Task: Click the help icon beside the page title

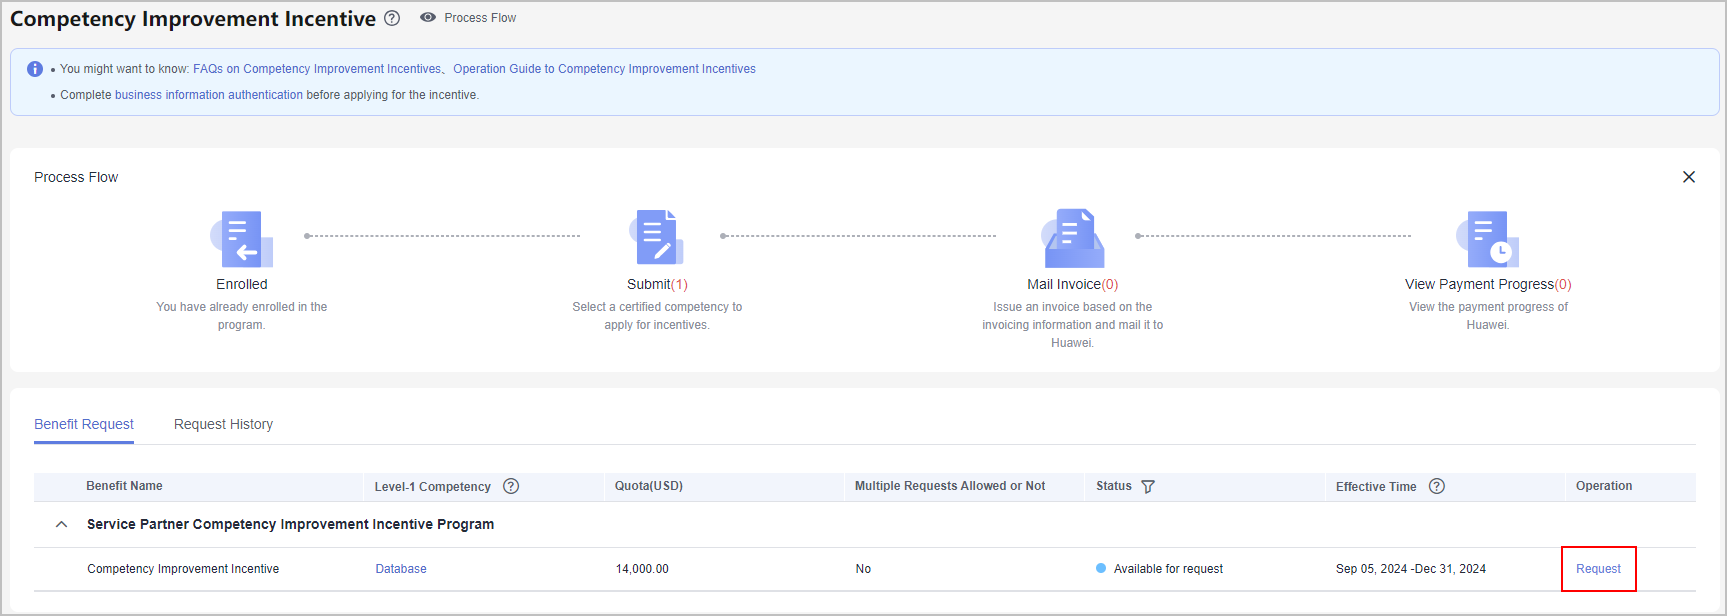Action: click(x=392, y=18)
